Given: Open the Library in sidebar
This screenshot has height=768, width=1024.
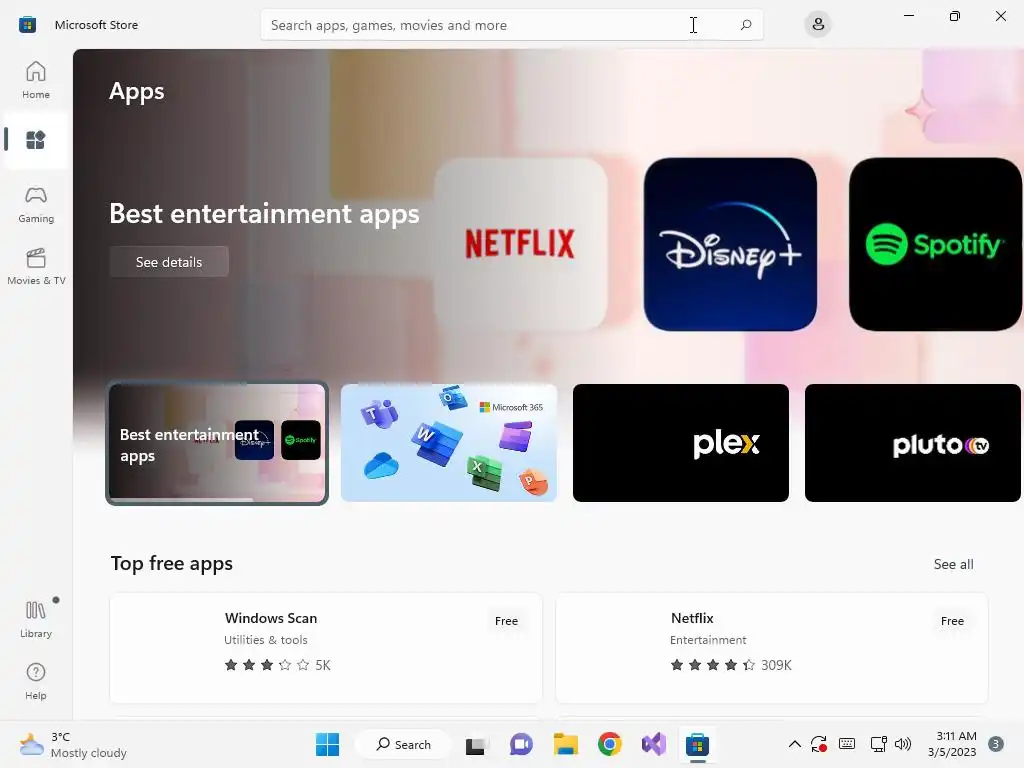Looking at the screenshot, I should (x=36, y=618).
